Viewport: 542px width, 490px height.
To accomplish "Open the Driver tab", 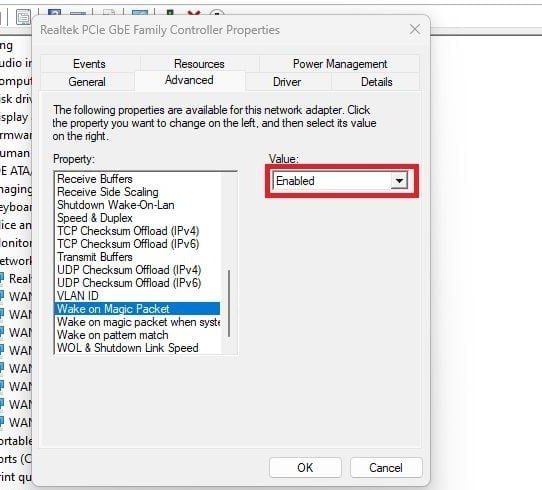I will [287, 82].
